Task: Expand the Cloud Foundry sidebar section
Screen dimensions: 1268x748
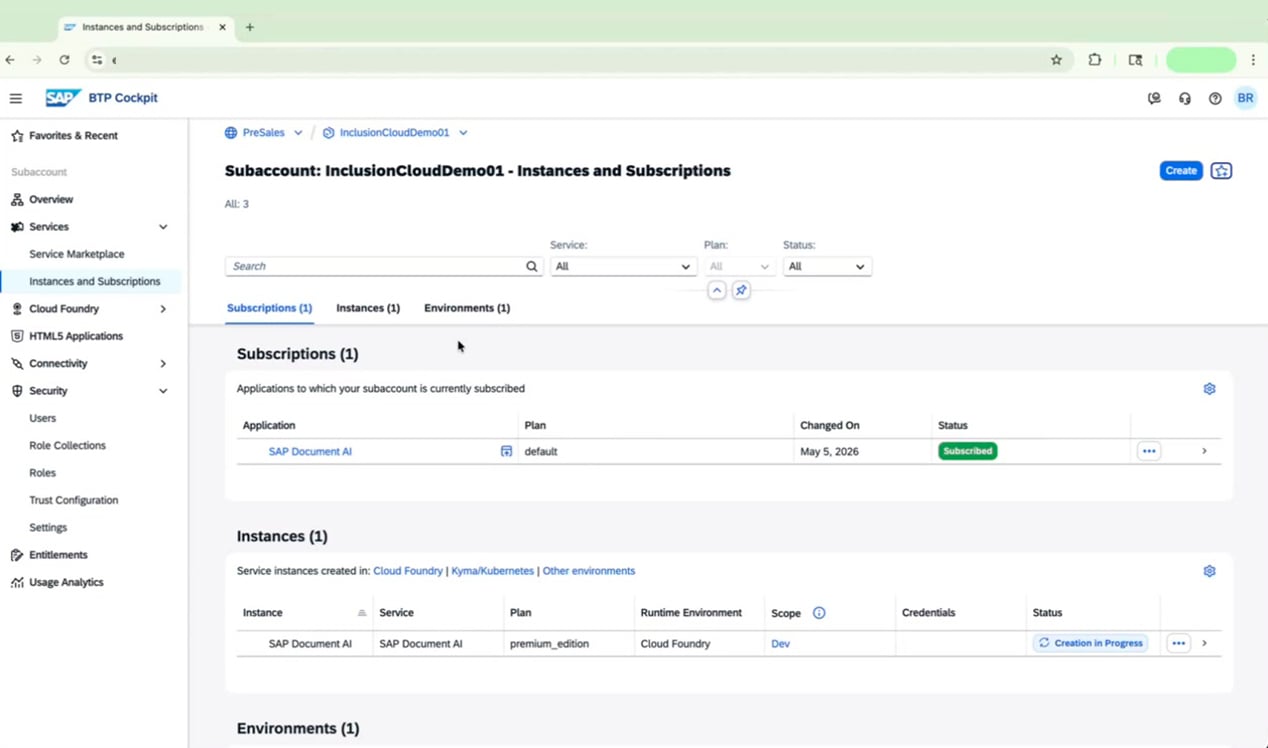Action: (x=163, y=309)
